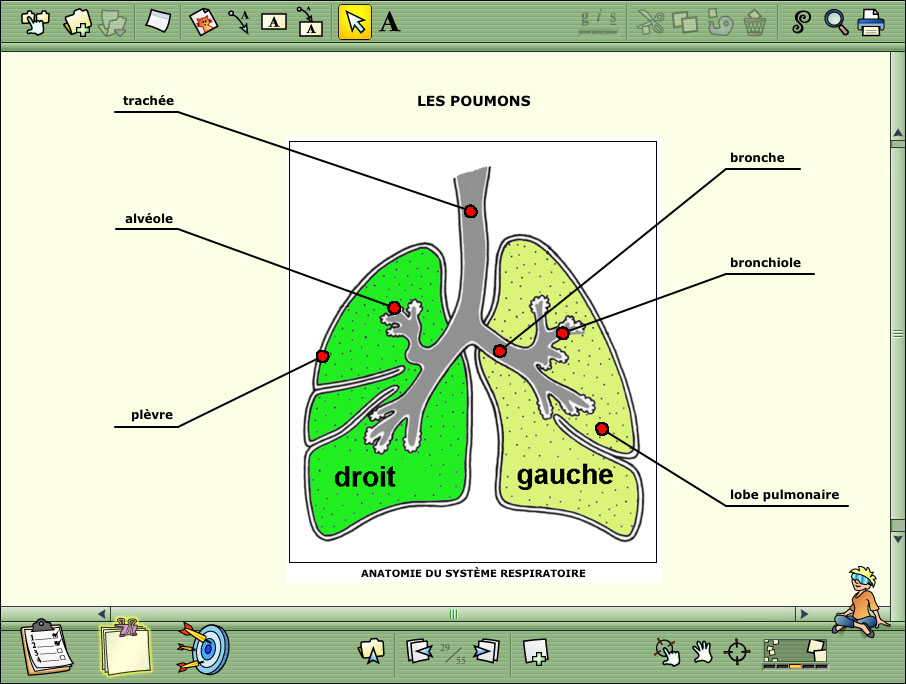Click the folder with navigation arrow icon
906x684 pixels.
(372, 651)
